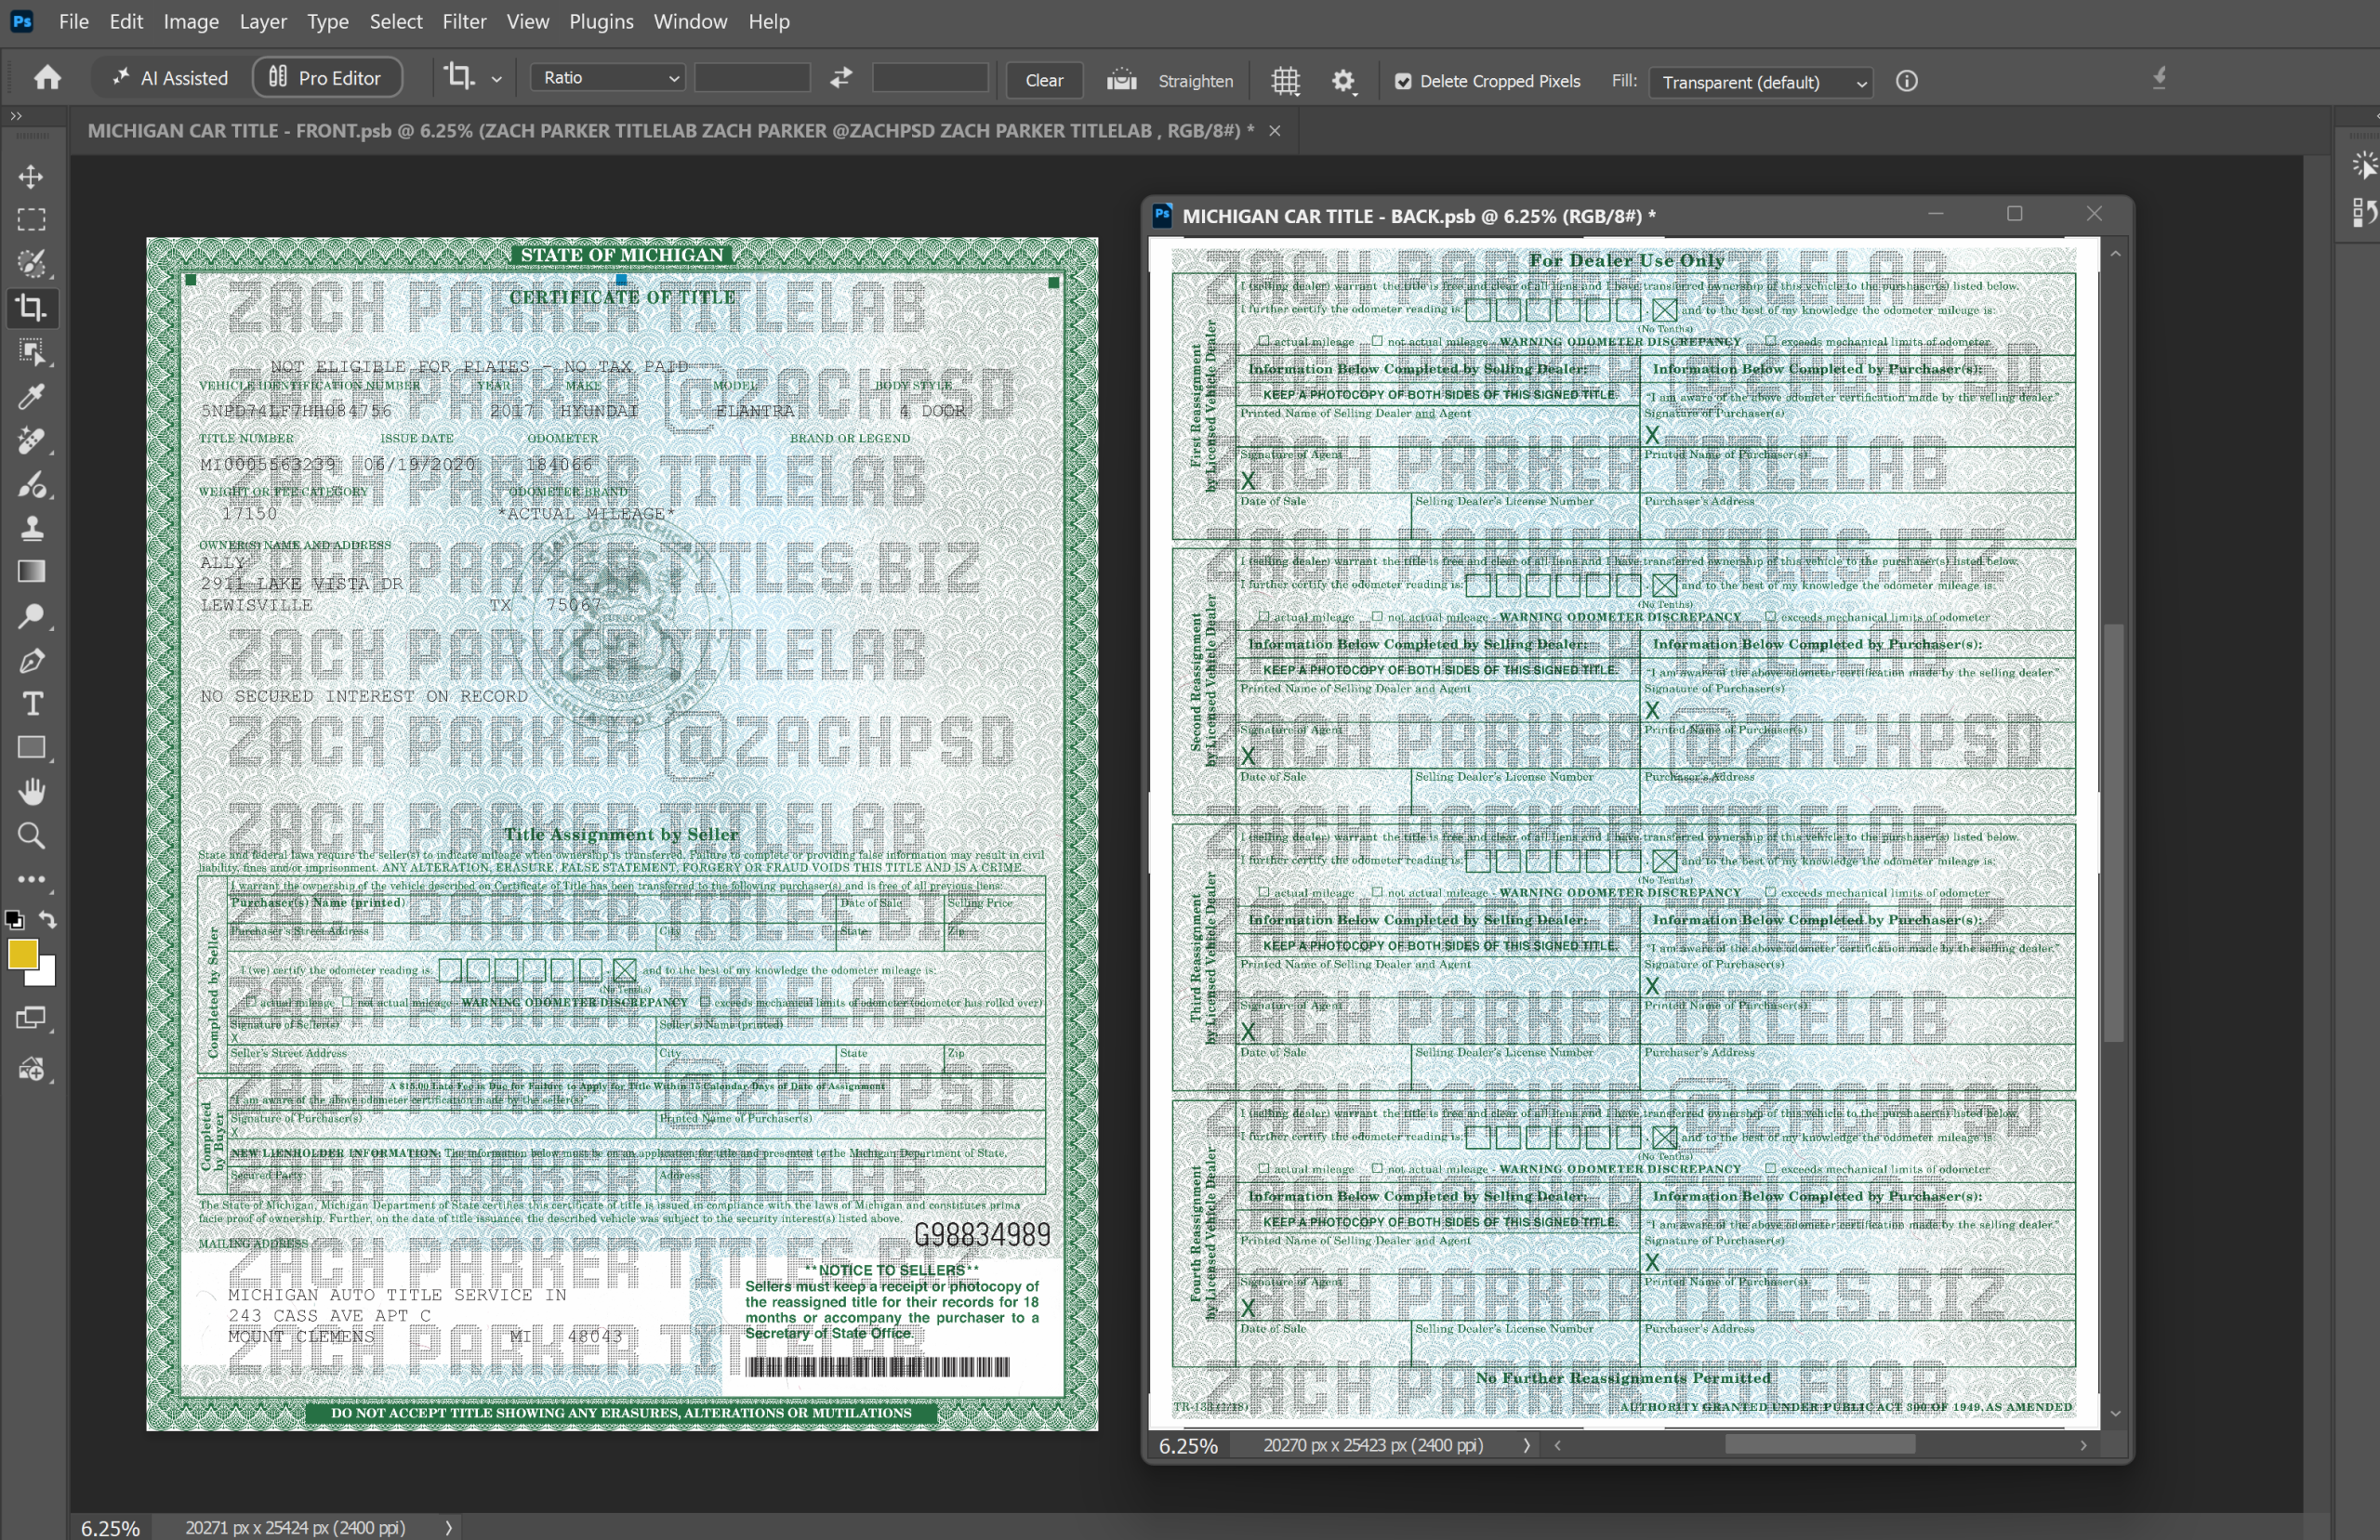Open the Plugins menu
This screenshot has width=2380, height=1540.
601,21
